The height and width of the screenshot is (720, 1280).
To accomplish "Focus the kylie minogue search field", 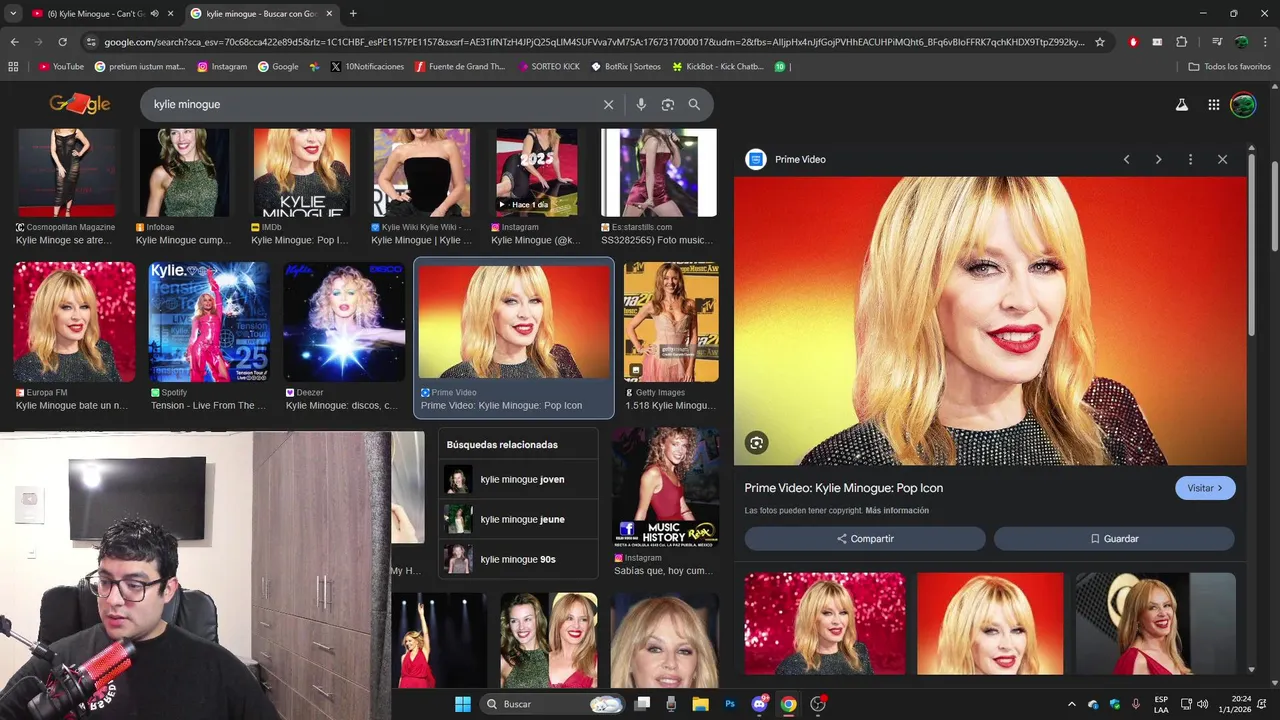I will point(370,104).
